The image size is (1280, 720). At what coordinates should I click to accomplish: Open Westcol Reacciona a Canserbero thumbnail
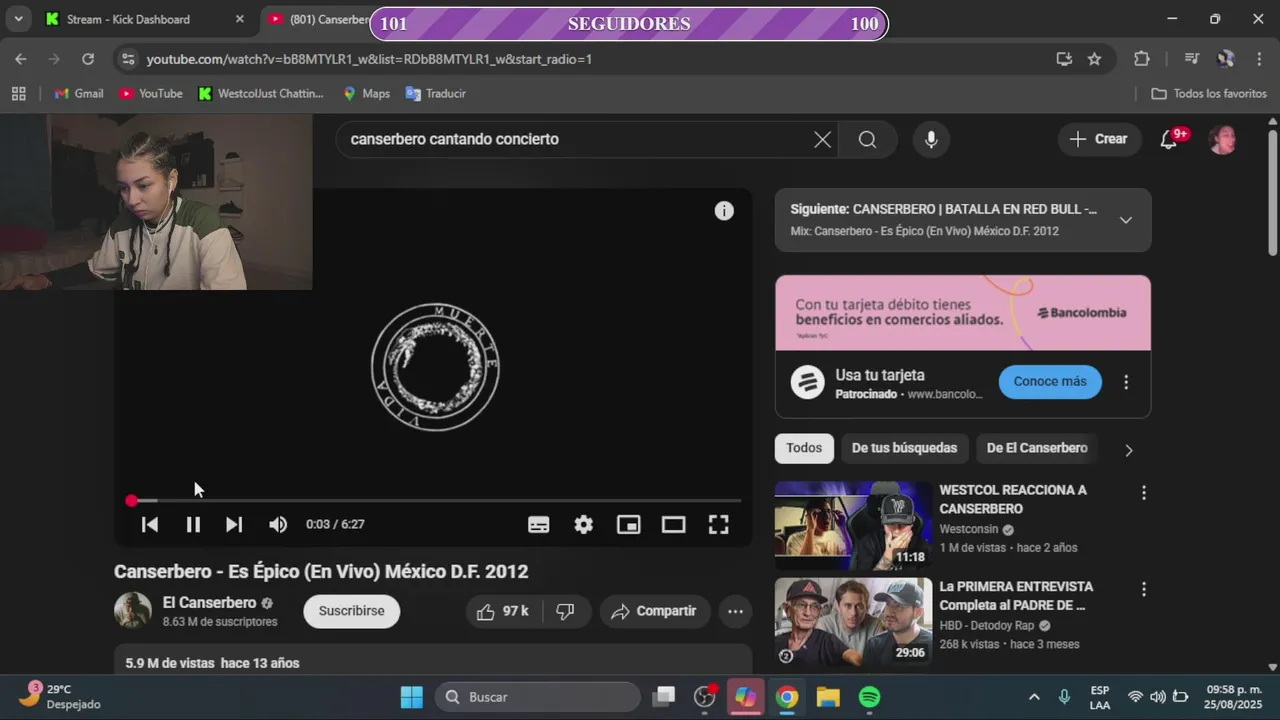point(854,526)
